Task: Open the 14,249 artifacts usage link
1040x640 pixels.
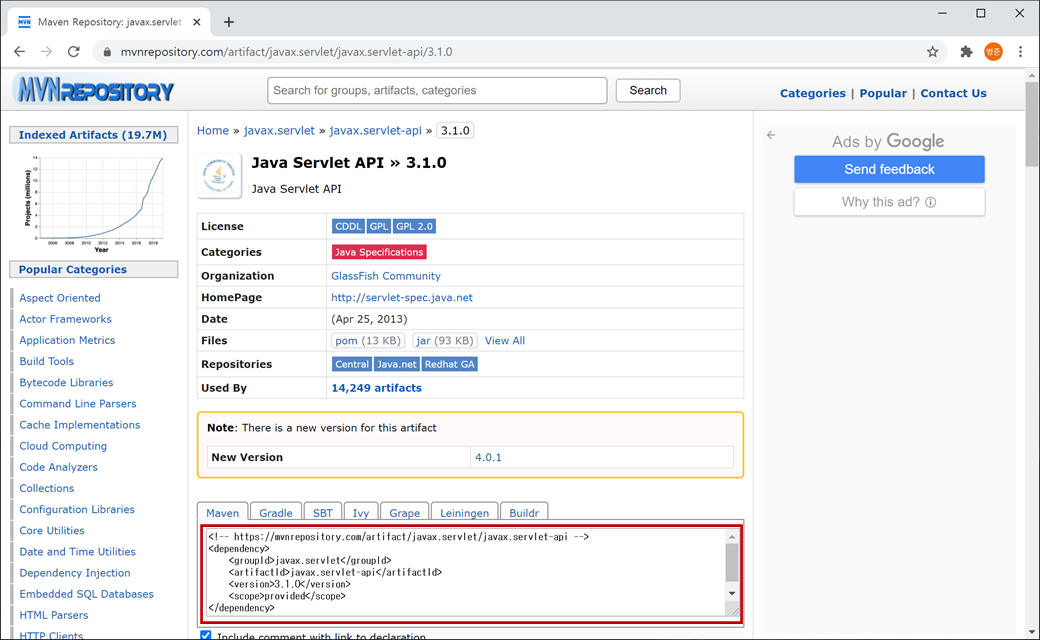Action: tap(376, 388)
